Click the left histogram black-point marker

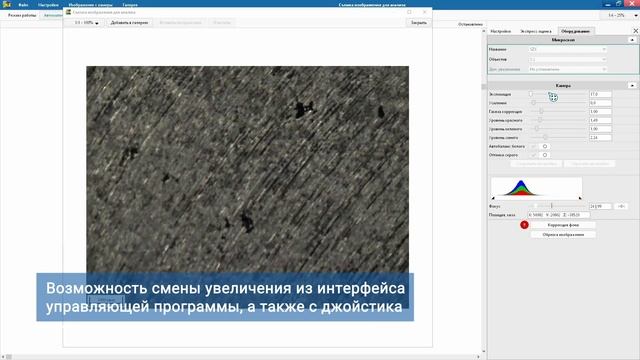coord(493,198)
